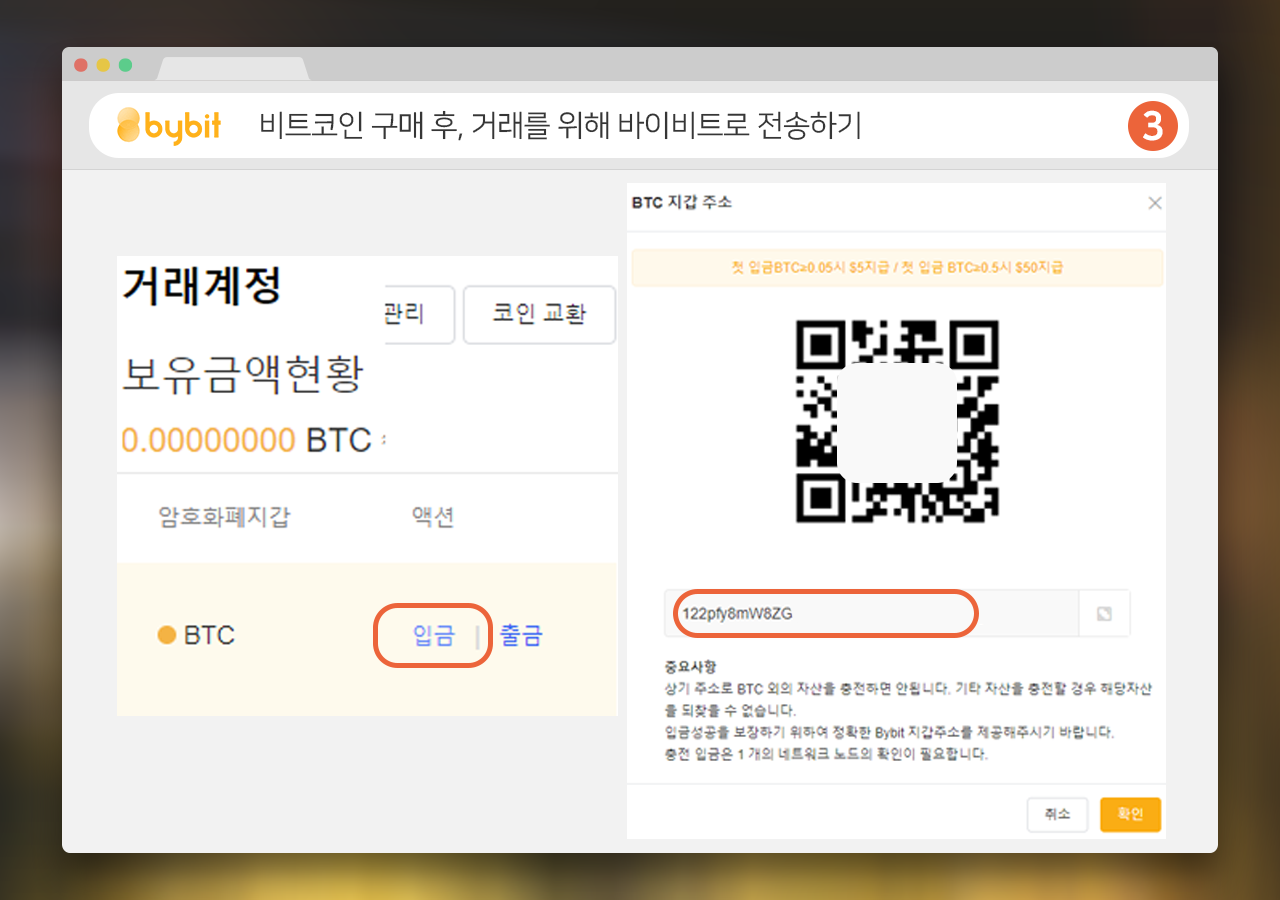Click the bybit logo in header
1280x900 pixels.
(169, 126)
